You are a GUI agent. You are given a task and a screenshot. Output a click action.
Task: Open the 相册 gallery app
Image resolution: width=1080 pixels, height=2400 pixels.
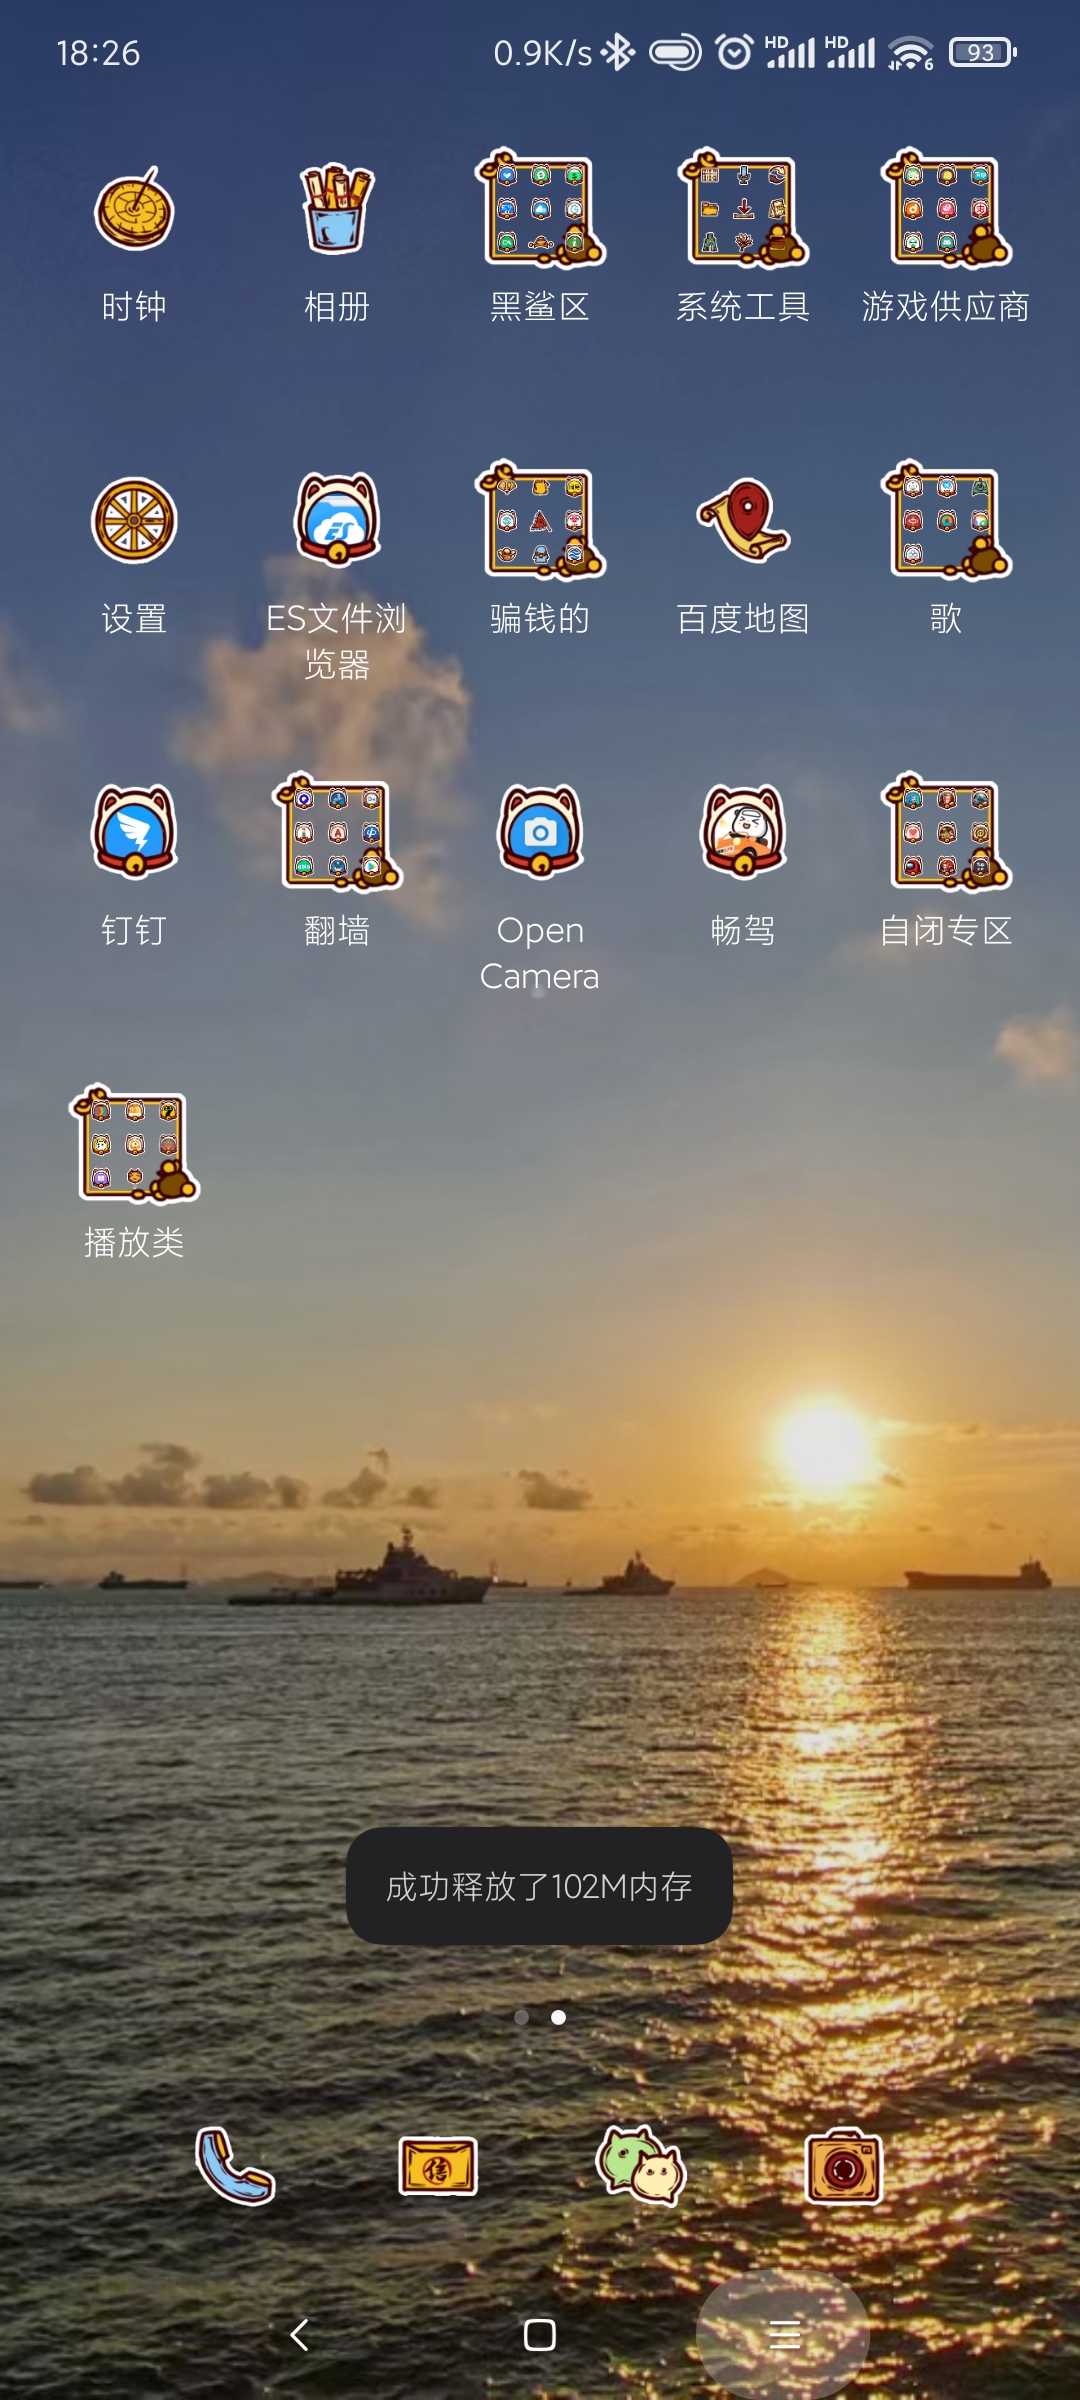tap(337, 210)
